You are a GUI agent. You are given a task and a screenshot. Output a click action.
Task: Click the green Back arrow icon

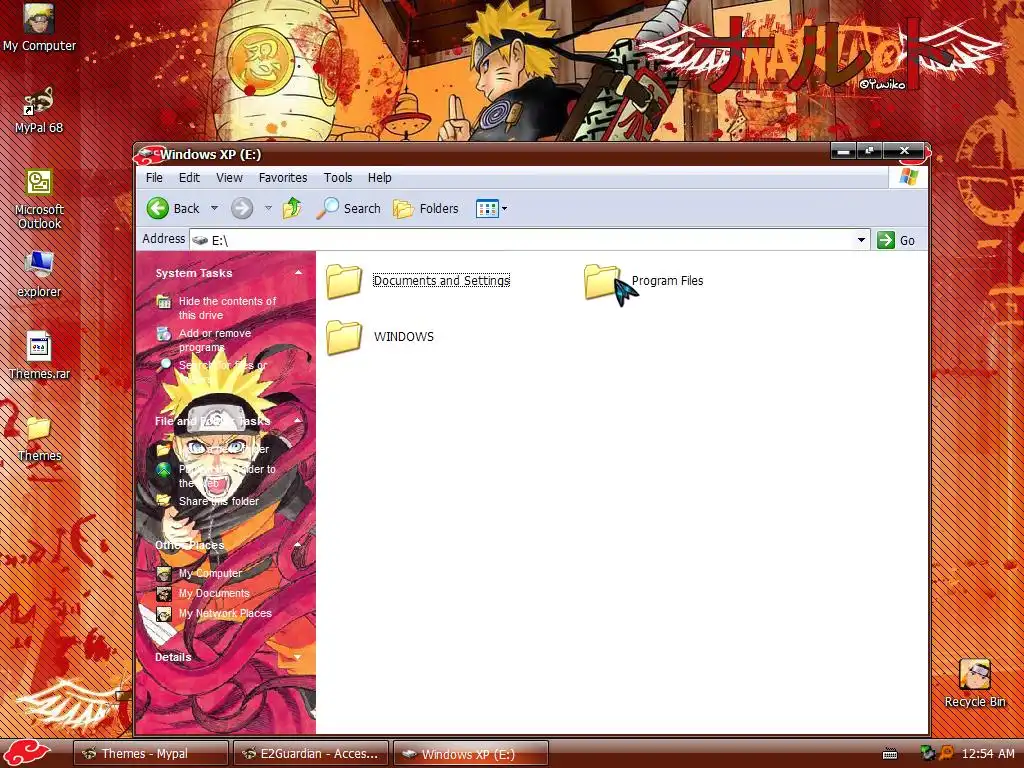[157, 208]
